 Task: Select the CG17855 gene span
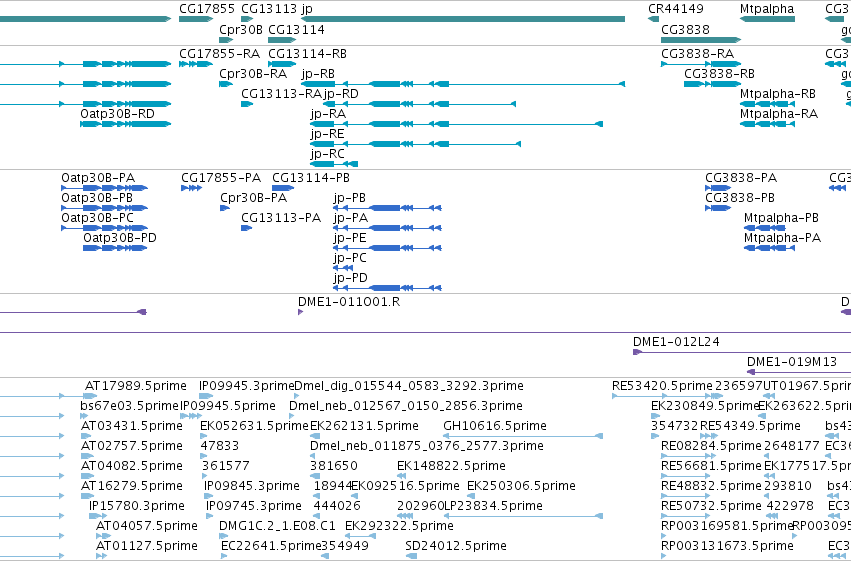coord(196,19)
